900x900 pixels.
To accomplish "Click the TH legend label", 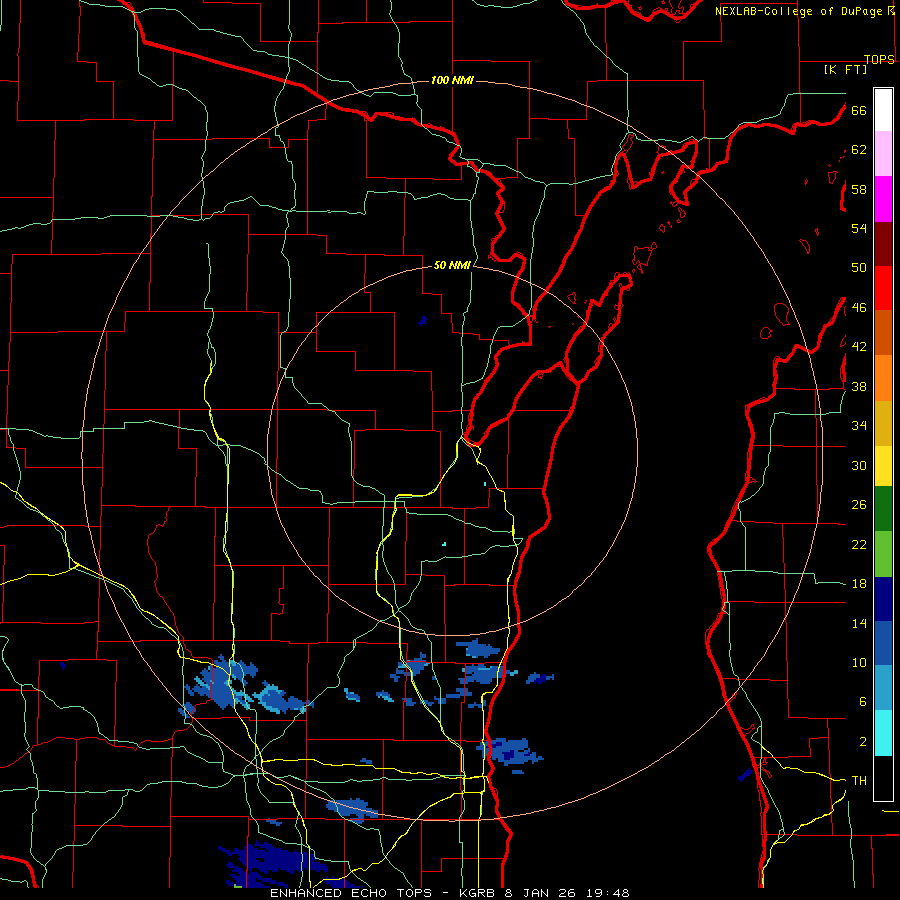I will click(x=859, y=781).
